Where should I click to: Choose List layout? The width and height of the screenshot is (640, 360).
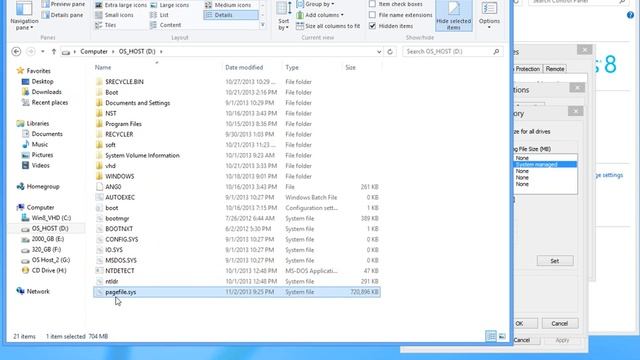click(x=160, y=15)
